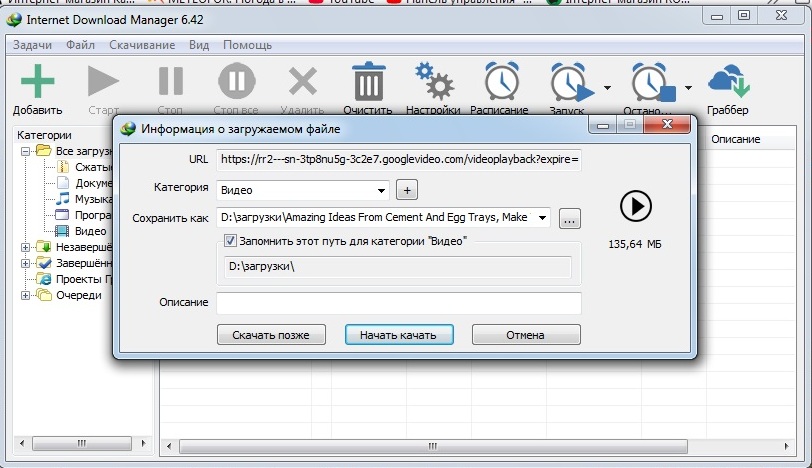The width and height of the screenshot is (812, 468).
Task: Click IDM logo icon in main title bar
Action: (14, 20)
